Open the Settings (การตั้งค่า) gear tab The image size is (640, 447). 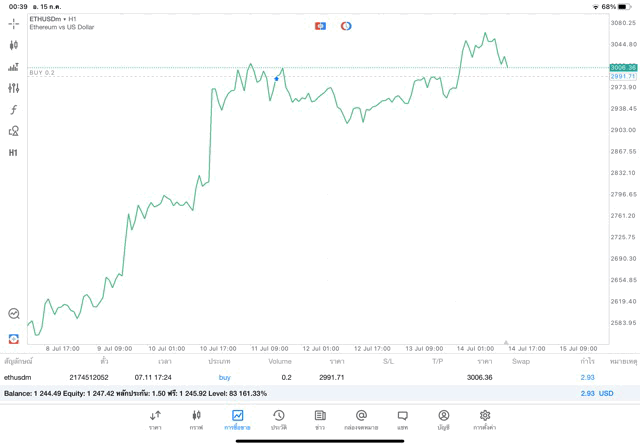click(x=485, y=419)
